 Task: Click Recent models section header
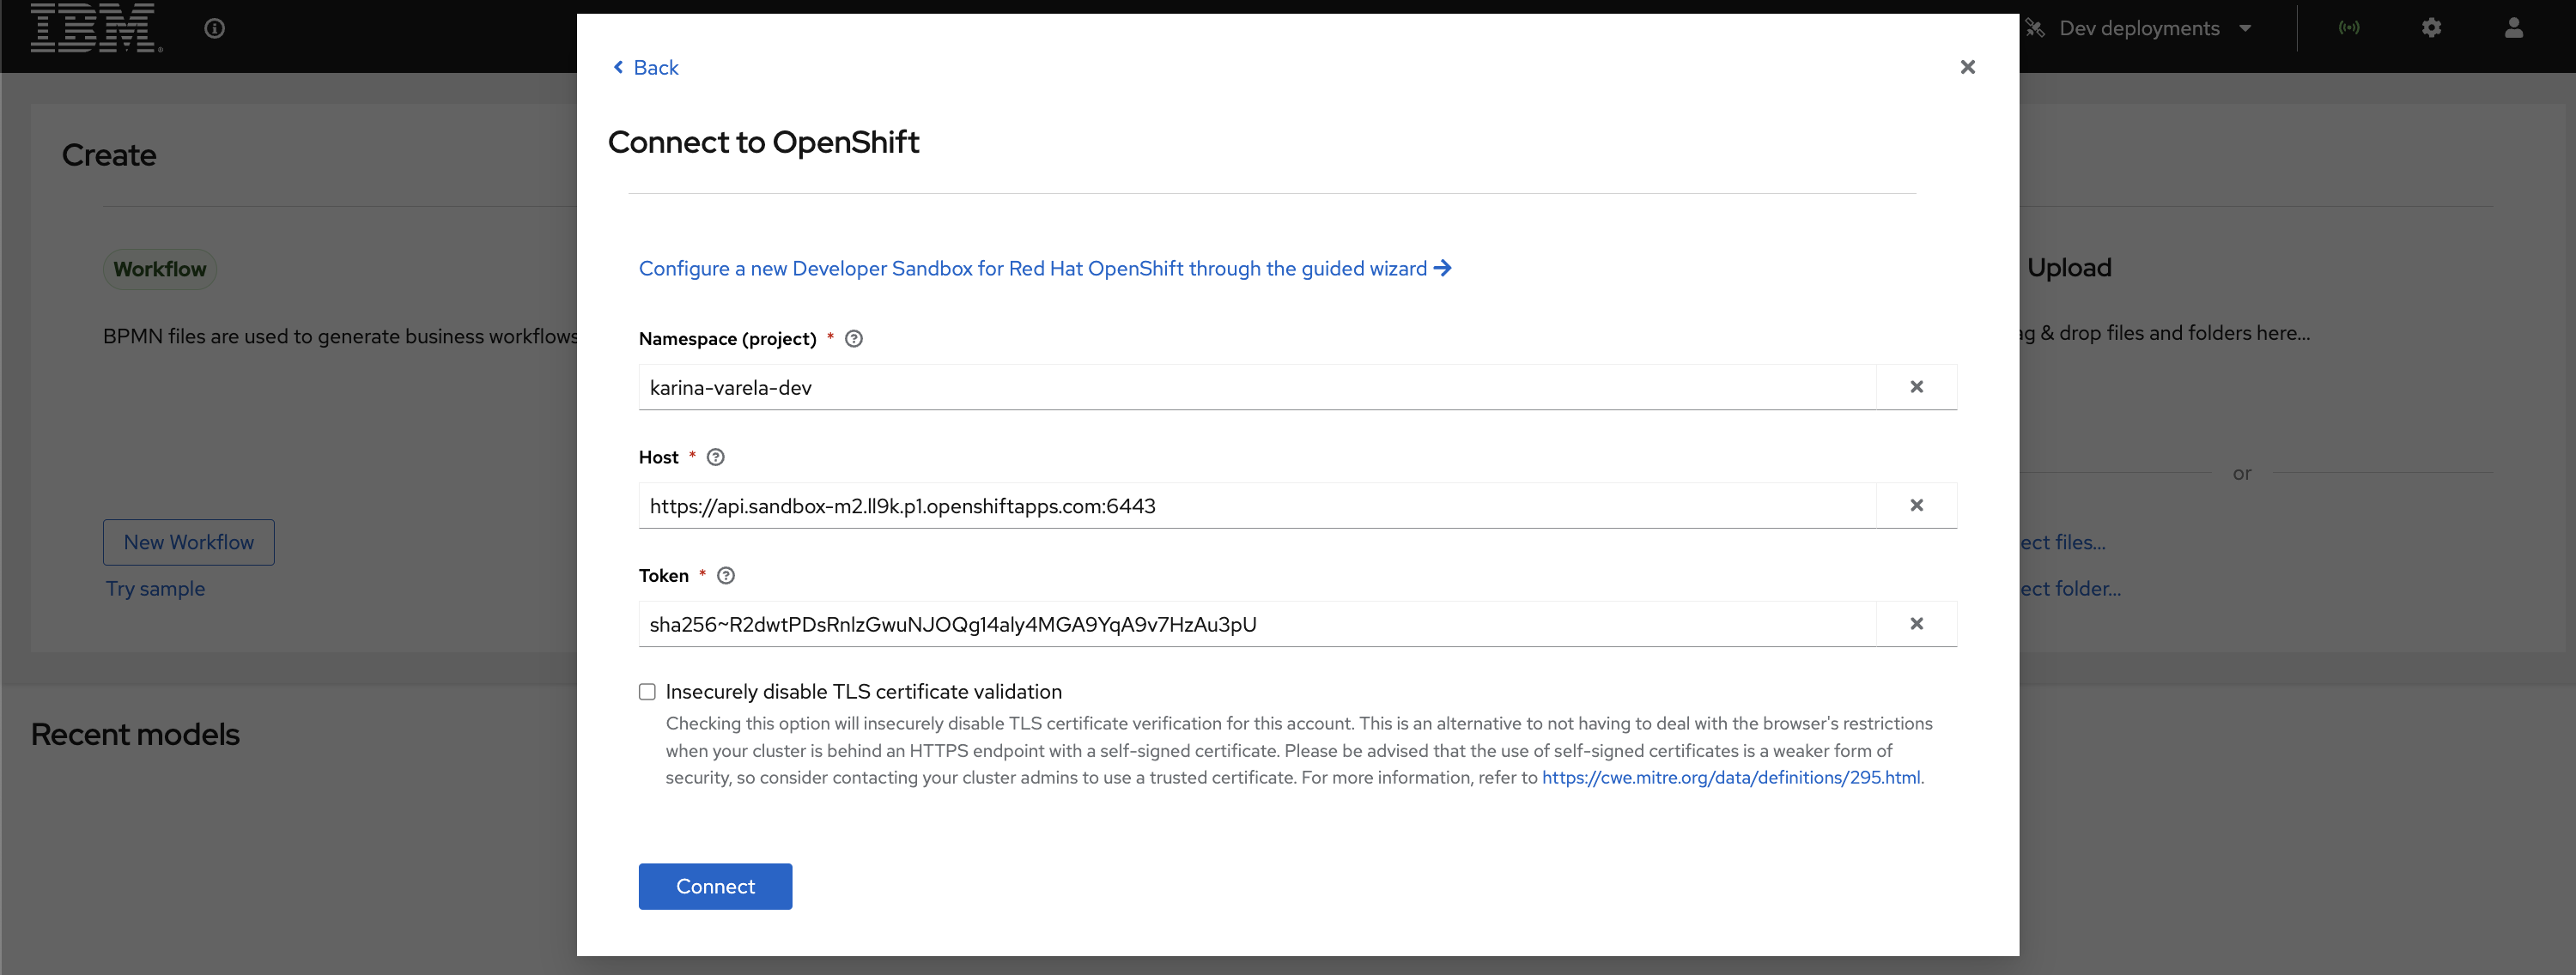tap(135, 734)
